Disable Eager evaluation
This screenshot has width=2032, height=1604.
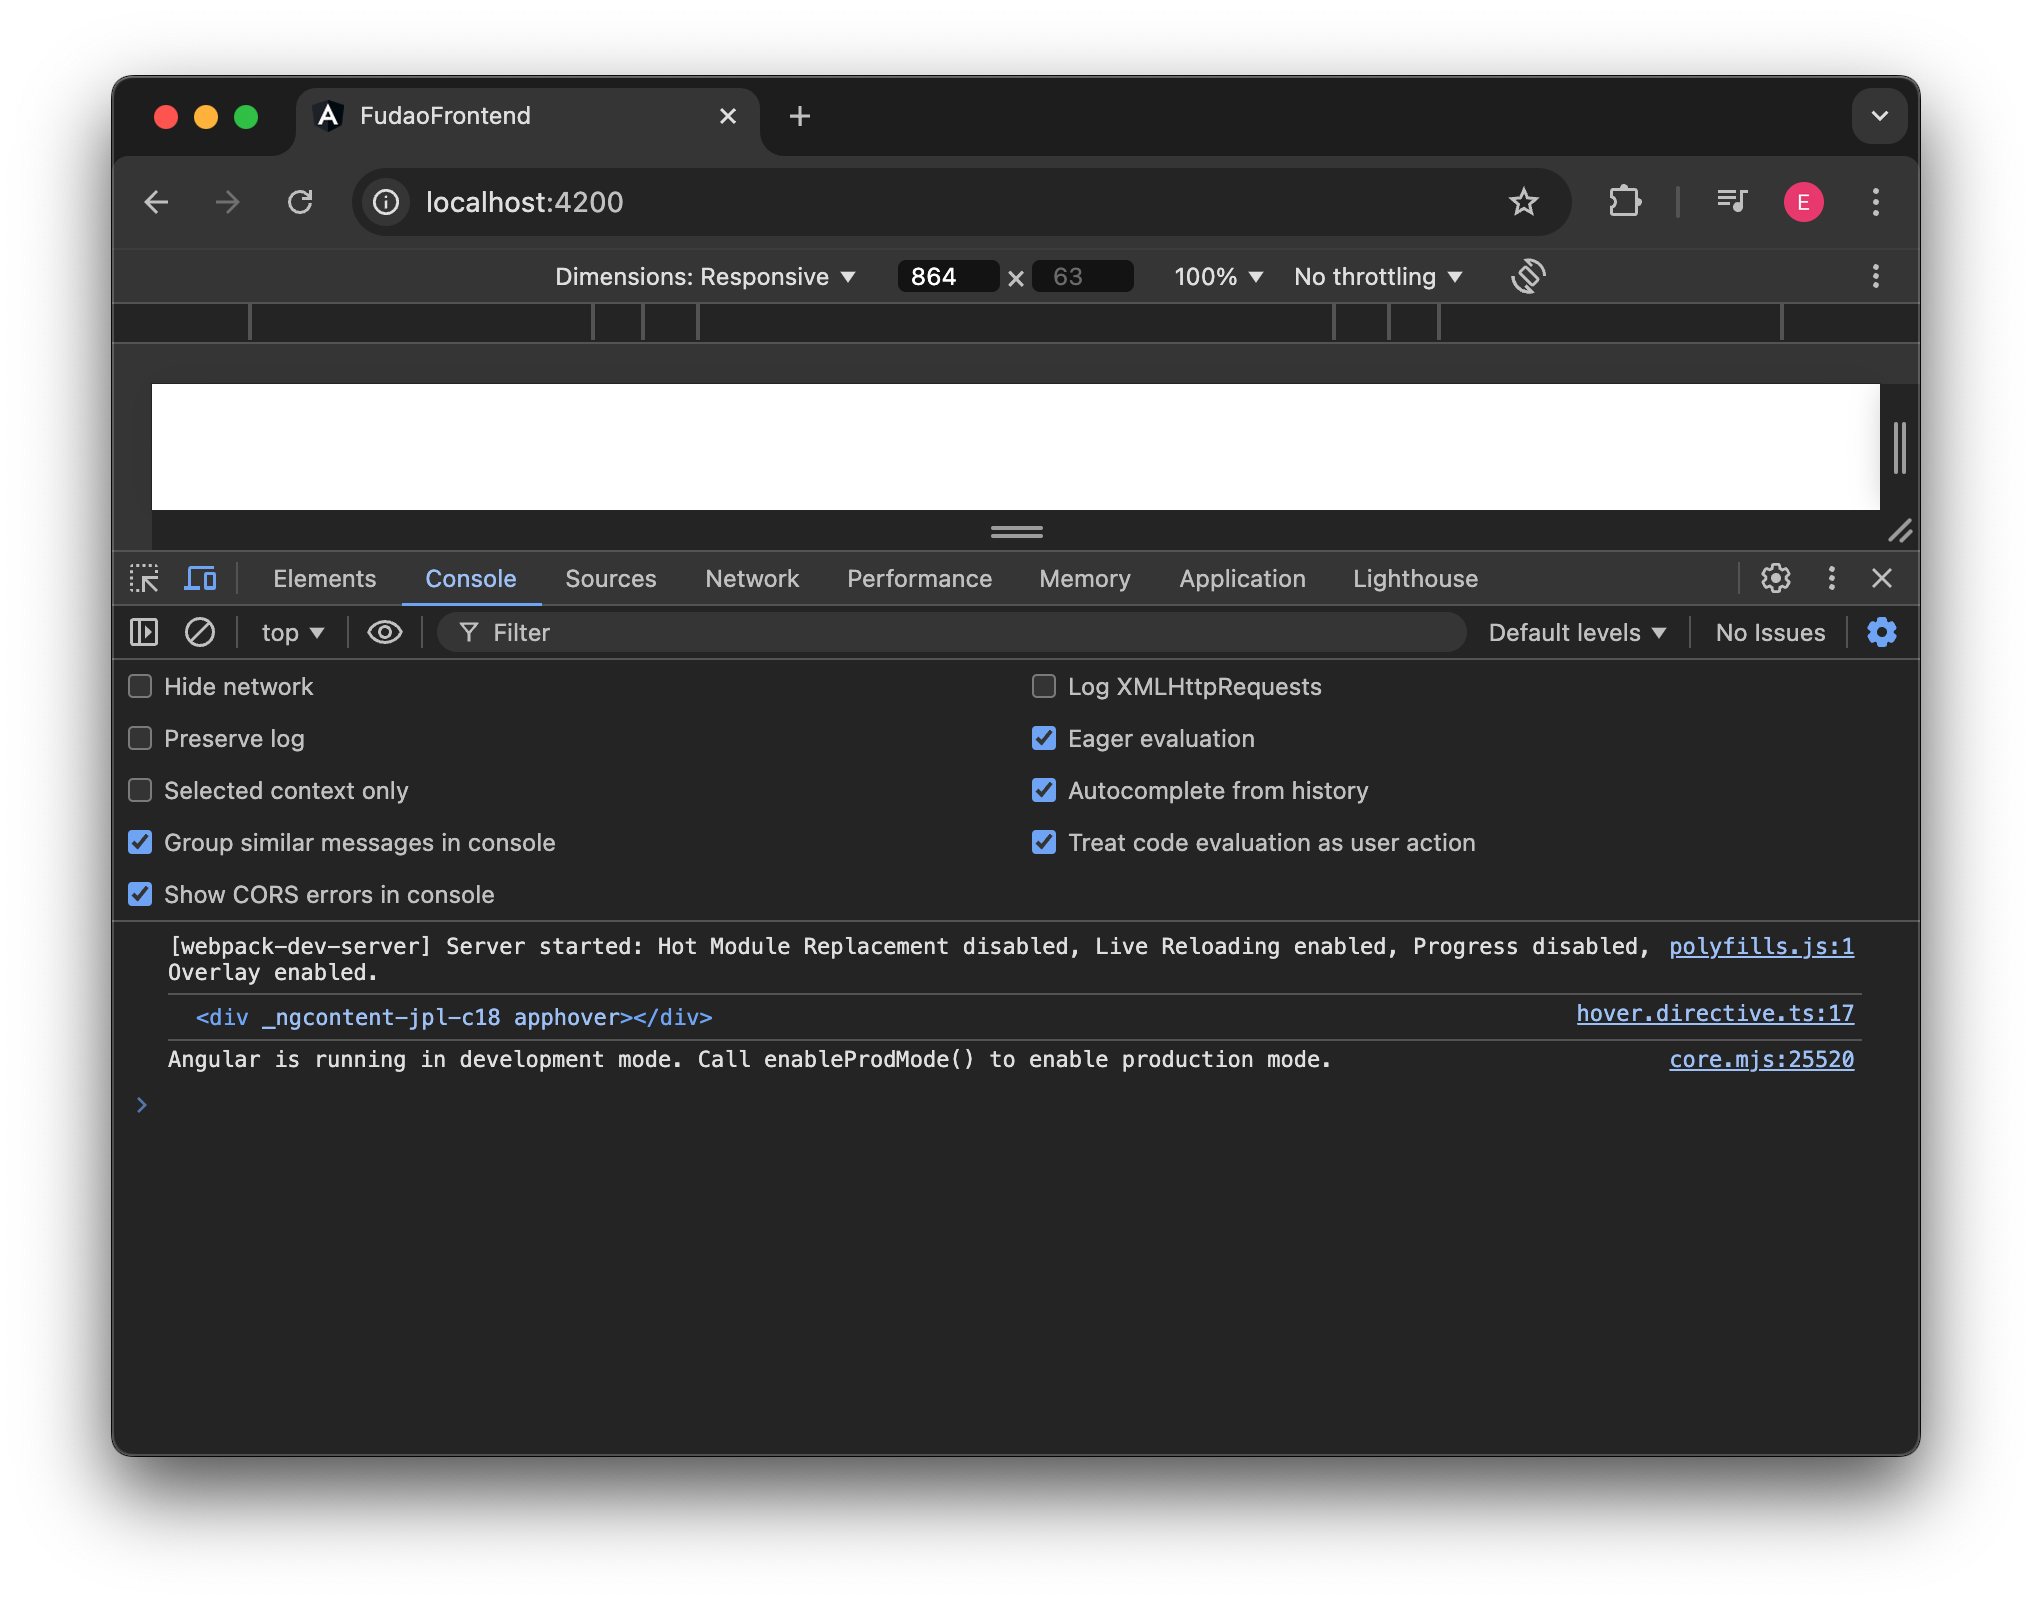click(x=1044, y=738)
